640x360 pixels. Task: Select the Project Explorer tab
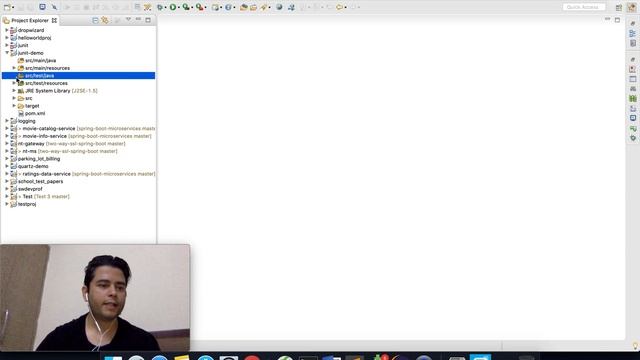30,20
